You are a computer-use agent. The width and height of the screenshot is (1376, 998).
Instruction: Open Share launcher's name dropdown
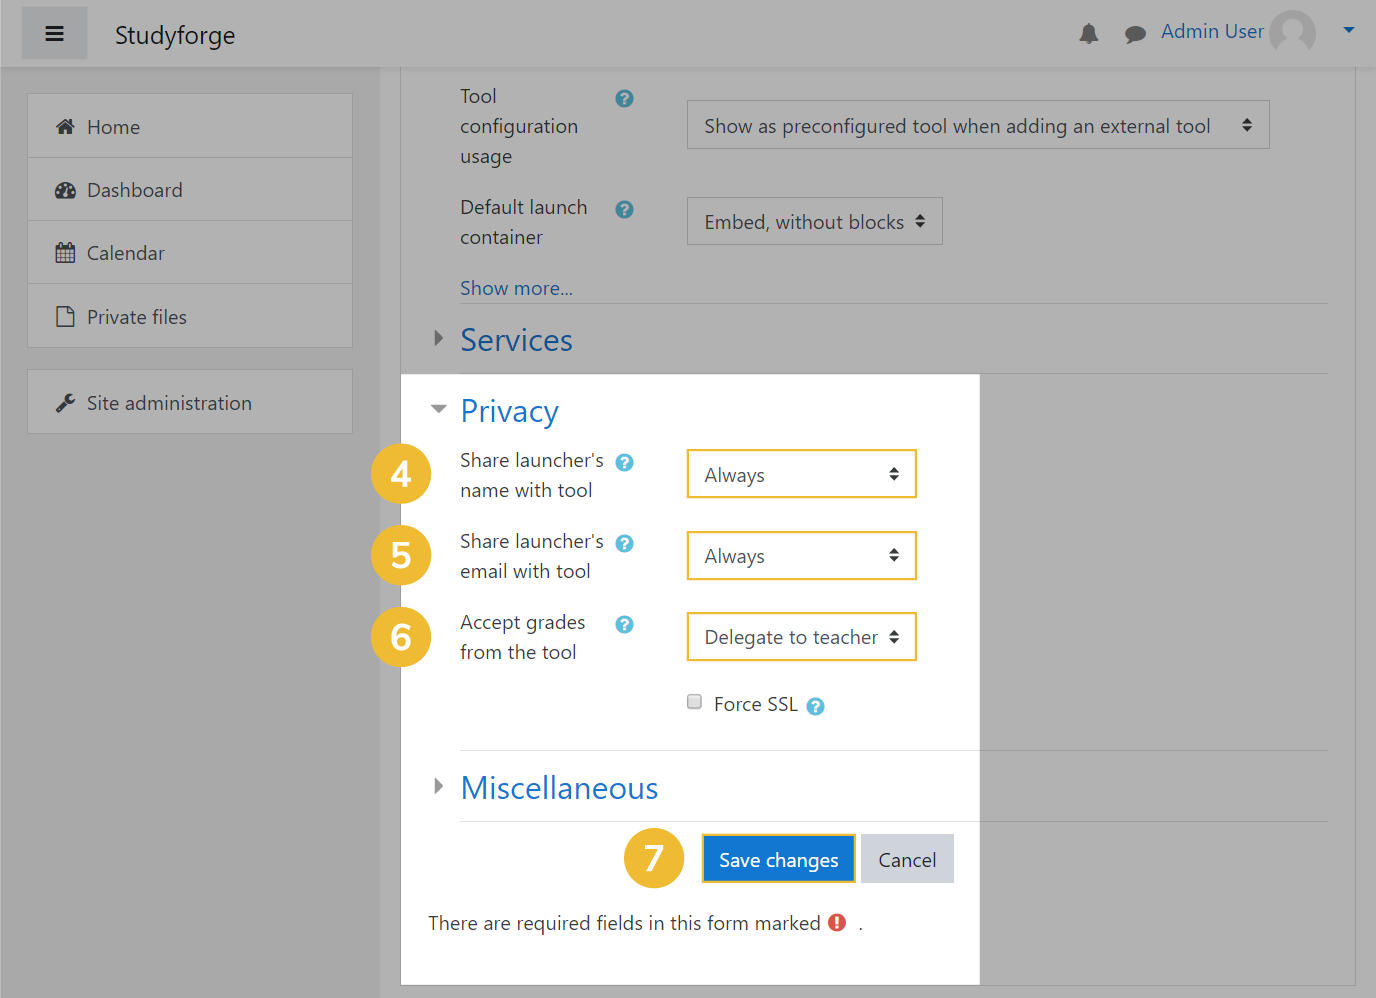(x=801, y=474)
